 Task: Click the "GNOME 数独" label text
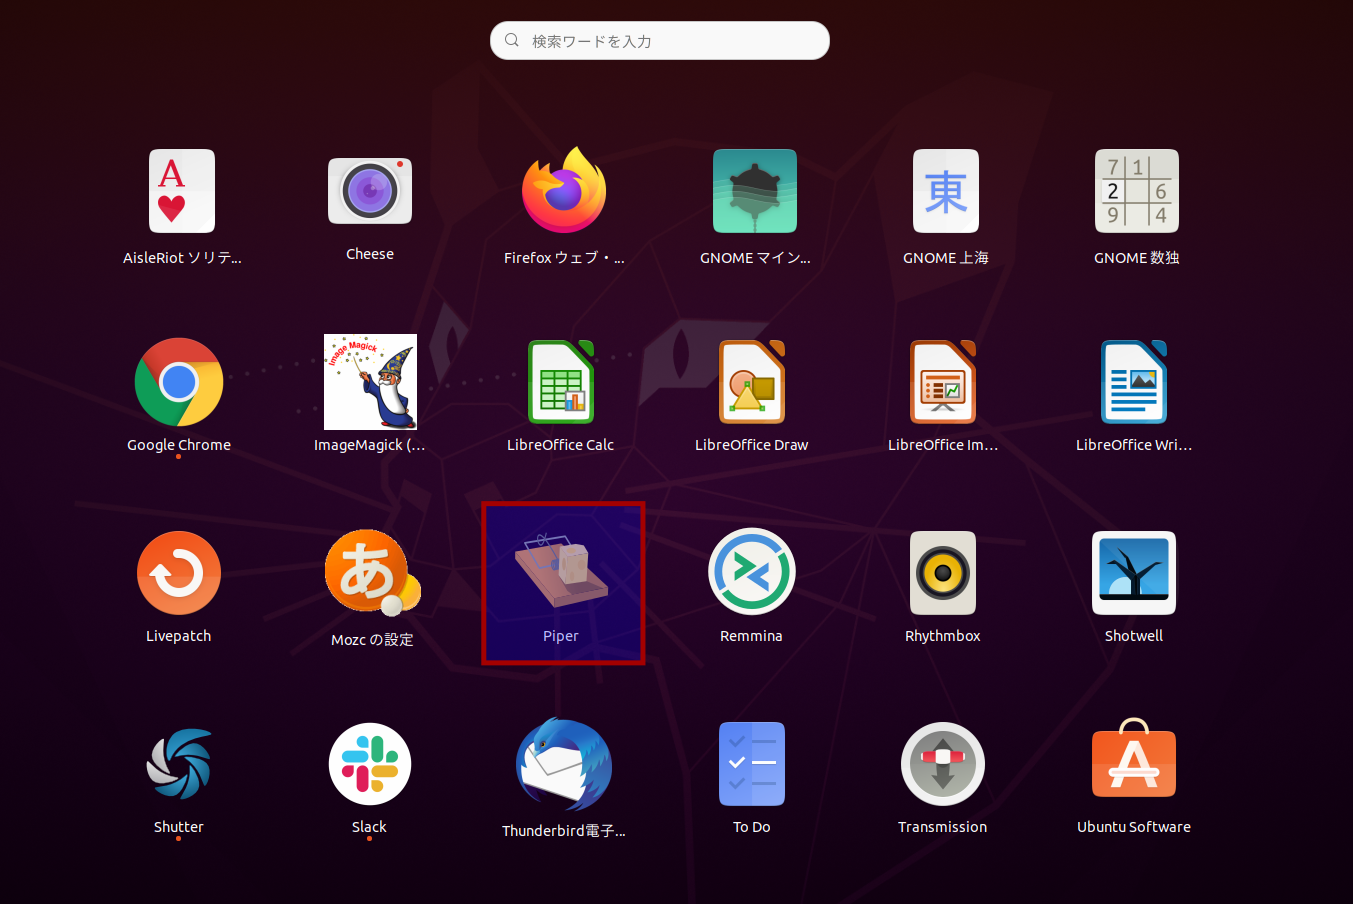point(1137,258)
